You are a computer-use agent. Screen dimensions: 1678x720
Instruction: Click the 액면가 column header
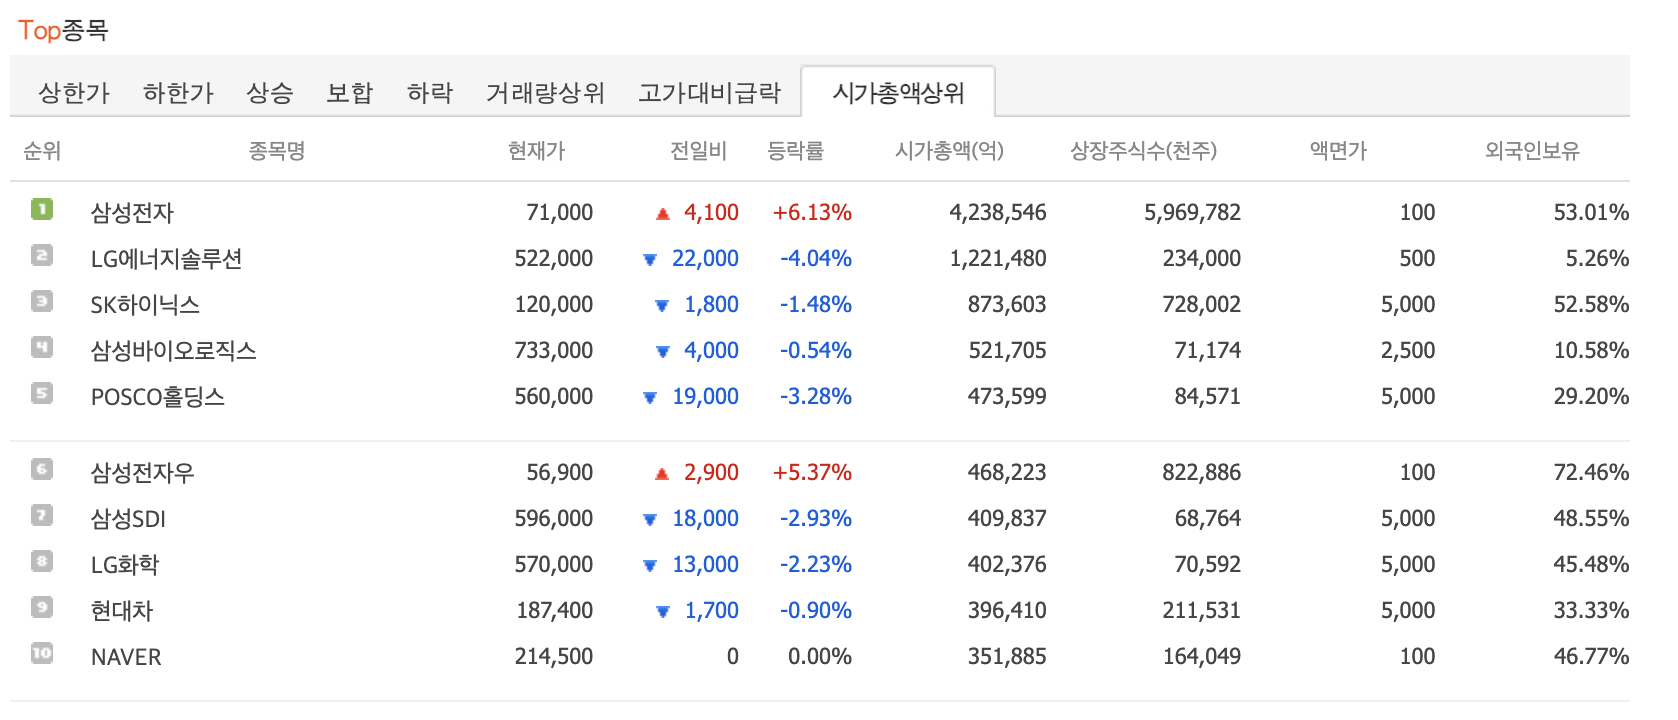(1338, 151)
